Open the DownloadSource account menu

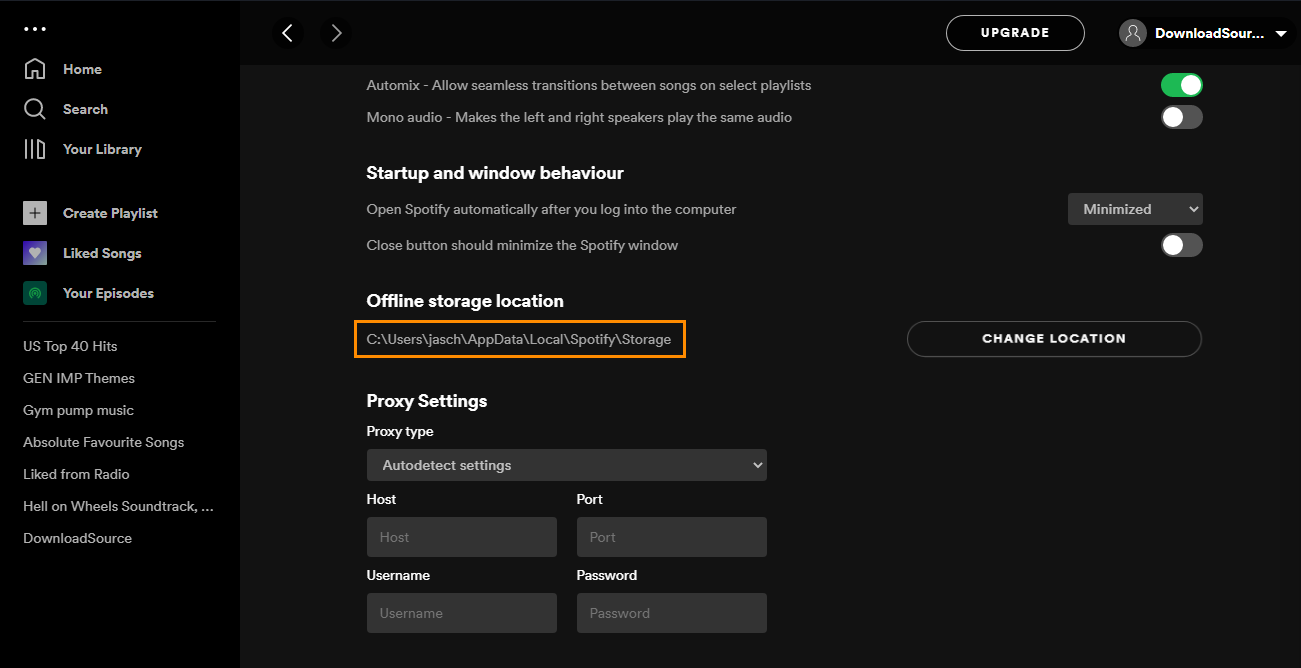click(x=1206, y=33)
